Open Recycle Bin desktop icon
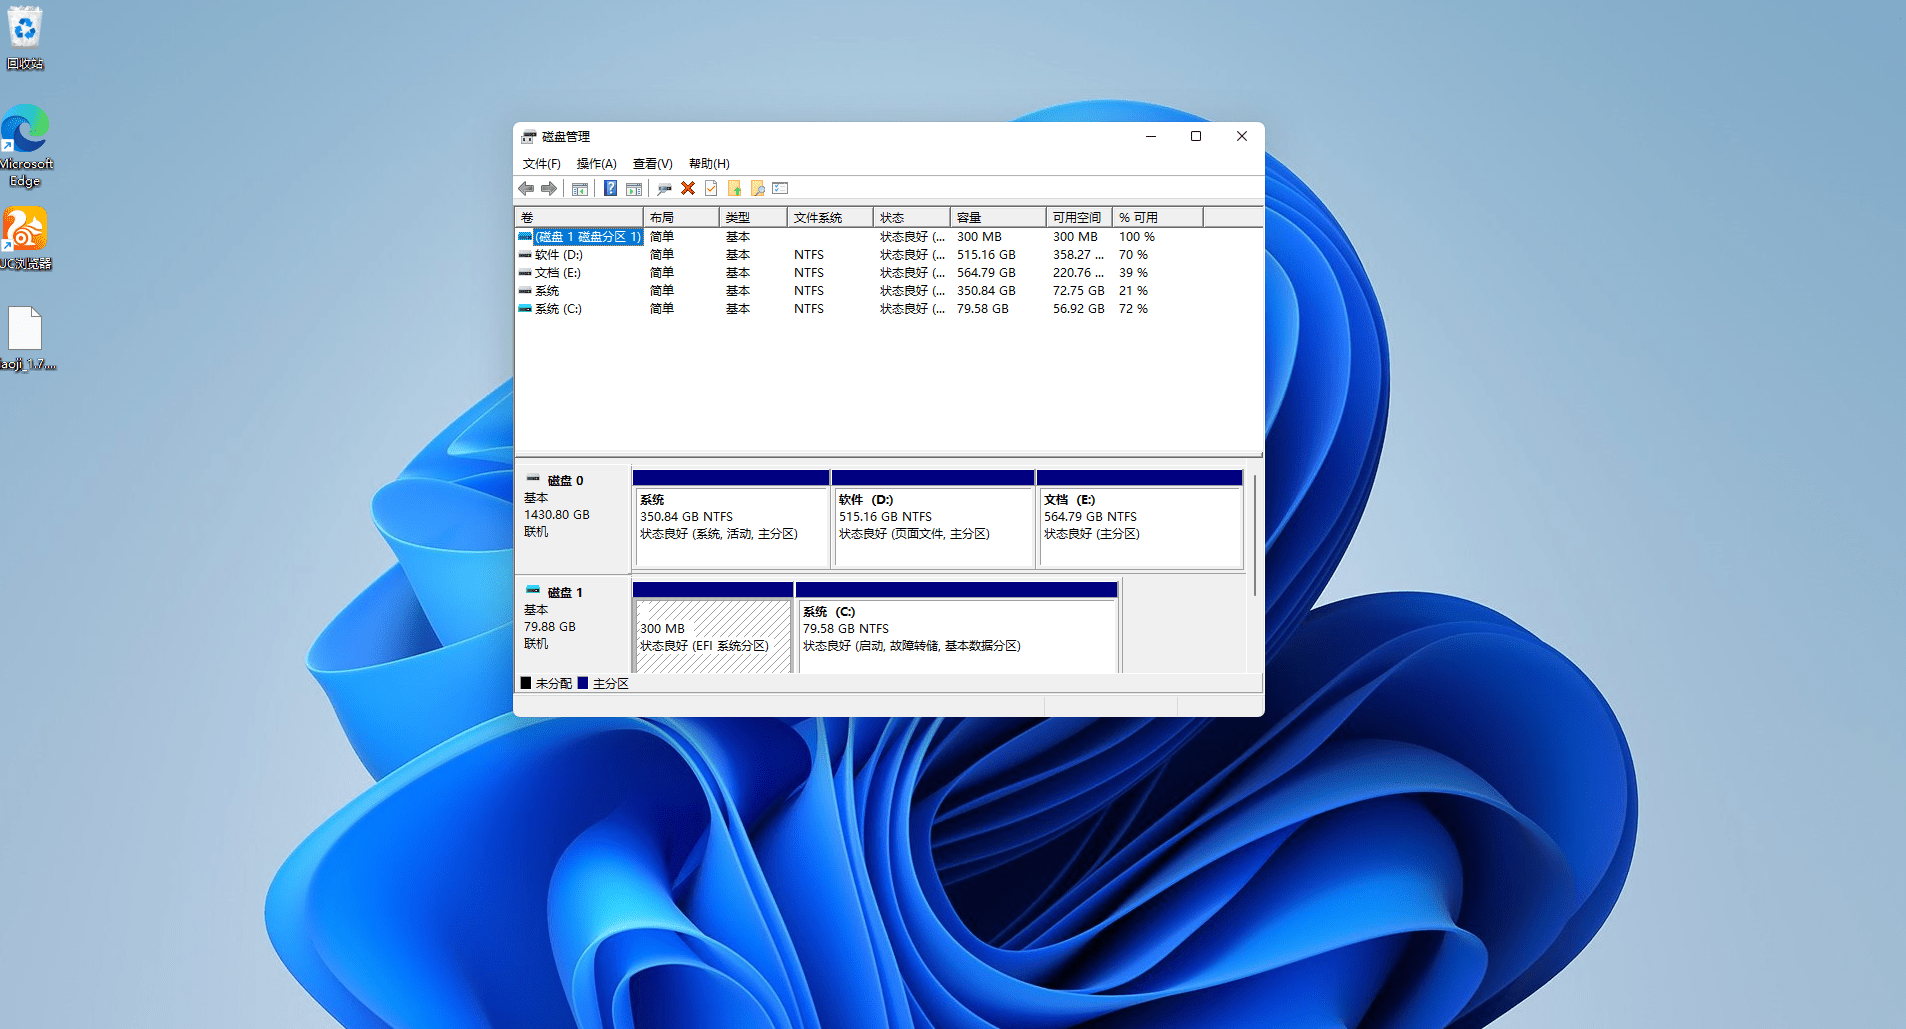The height and width of the screenshot is (1029, 1906). (25, 38)
